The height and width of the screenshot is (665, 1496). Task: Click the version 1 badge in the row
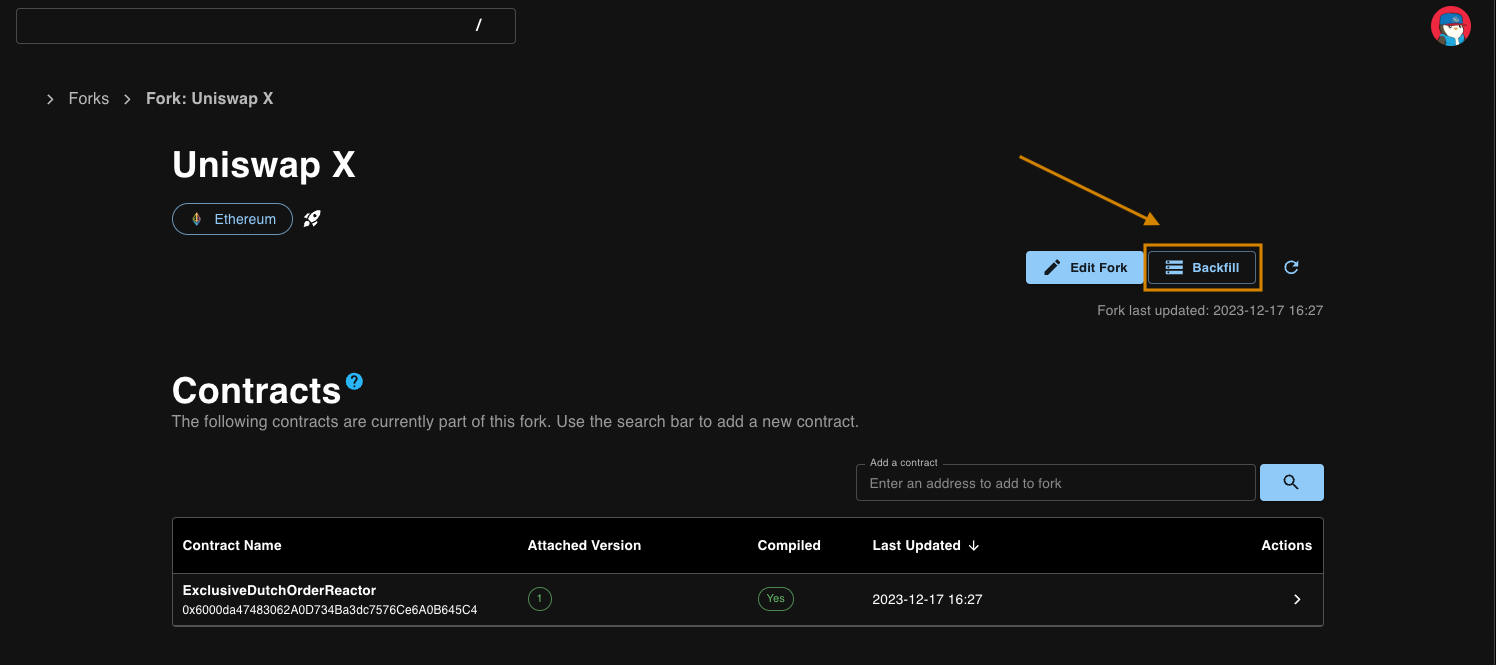click(x=539, y=599)
